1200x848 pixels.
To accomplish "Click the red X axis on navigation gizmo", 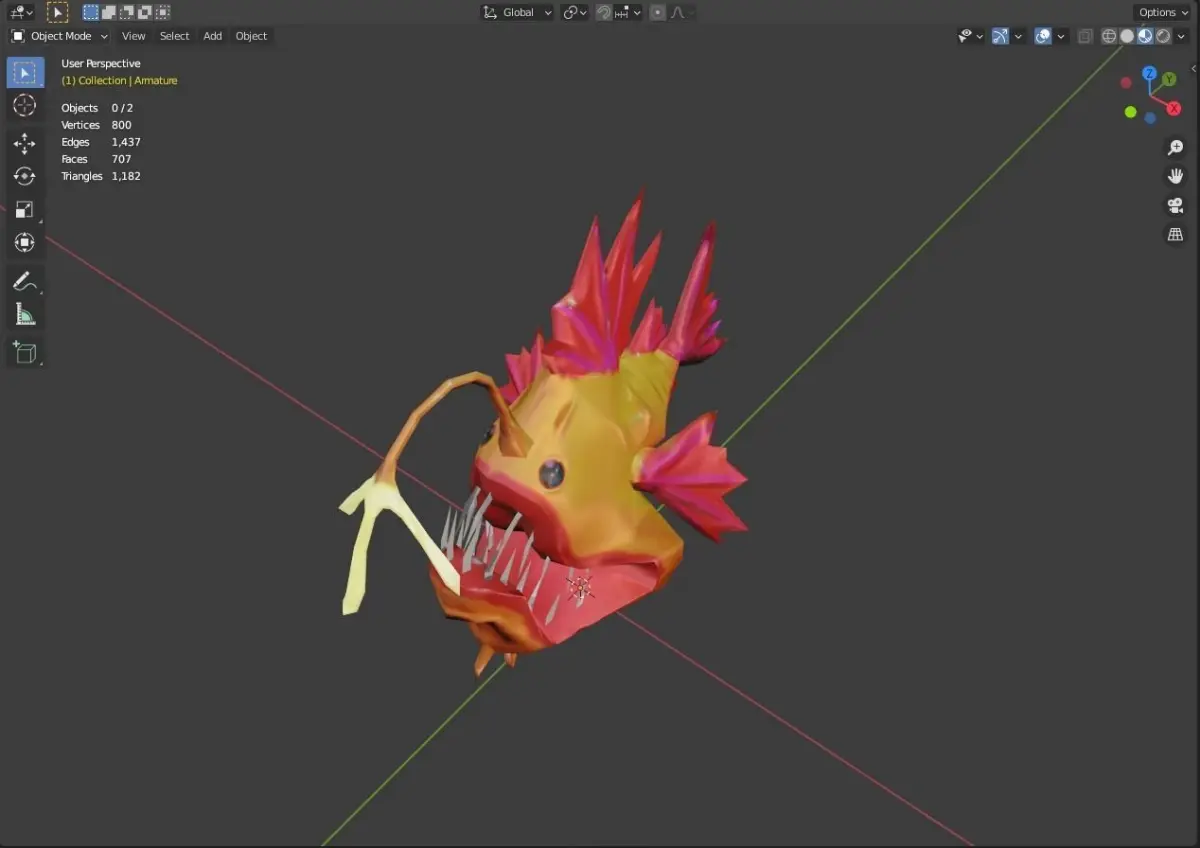I will tap(1173, 108).
